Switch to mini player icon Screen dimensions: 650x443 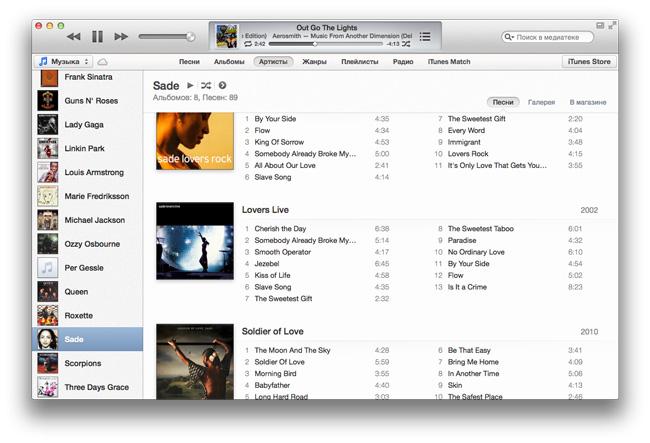pos(600,26)
